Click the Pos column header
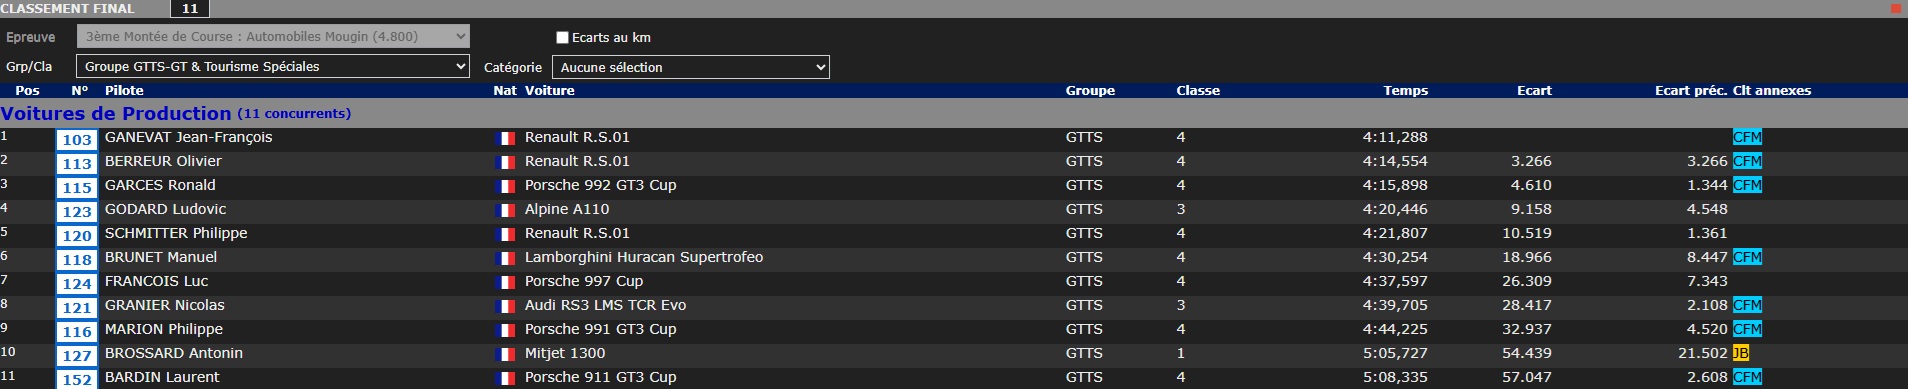 27,90
